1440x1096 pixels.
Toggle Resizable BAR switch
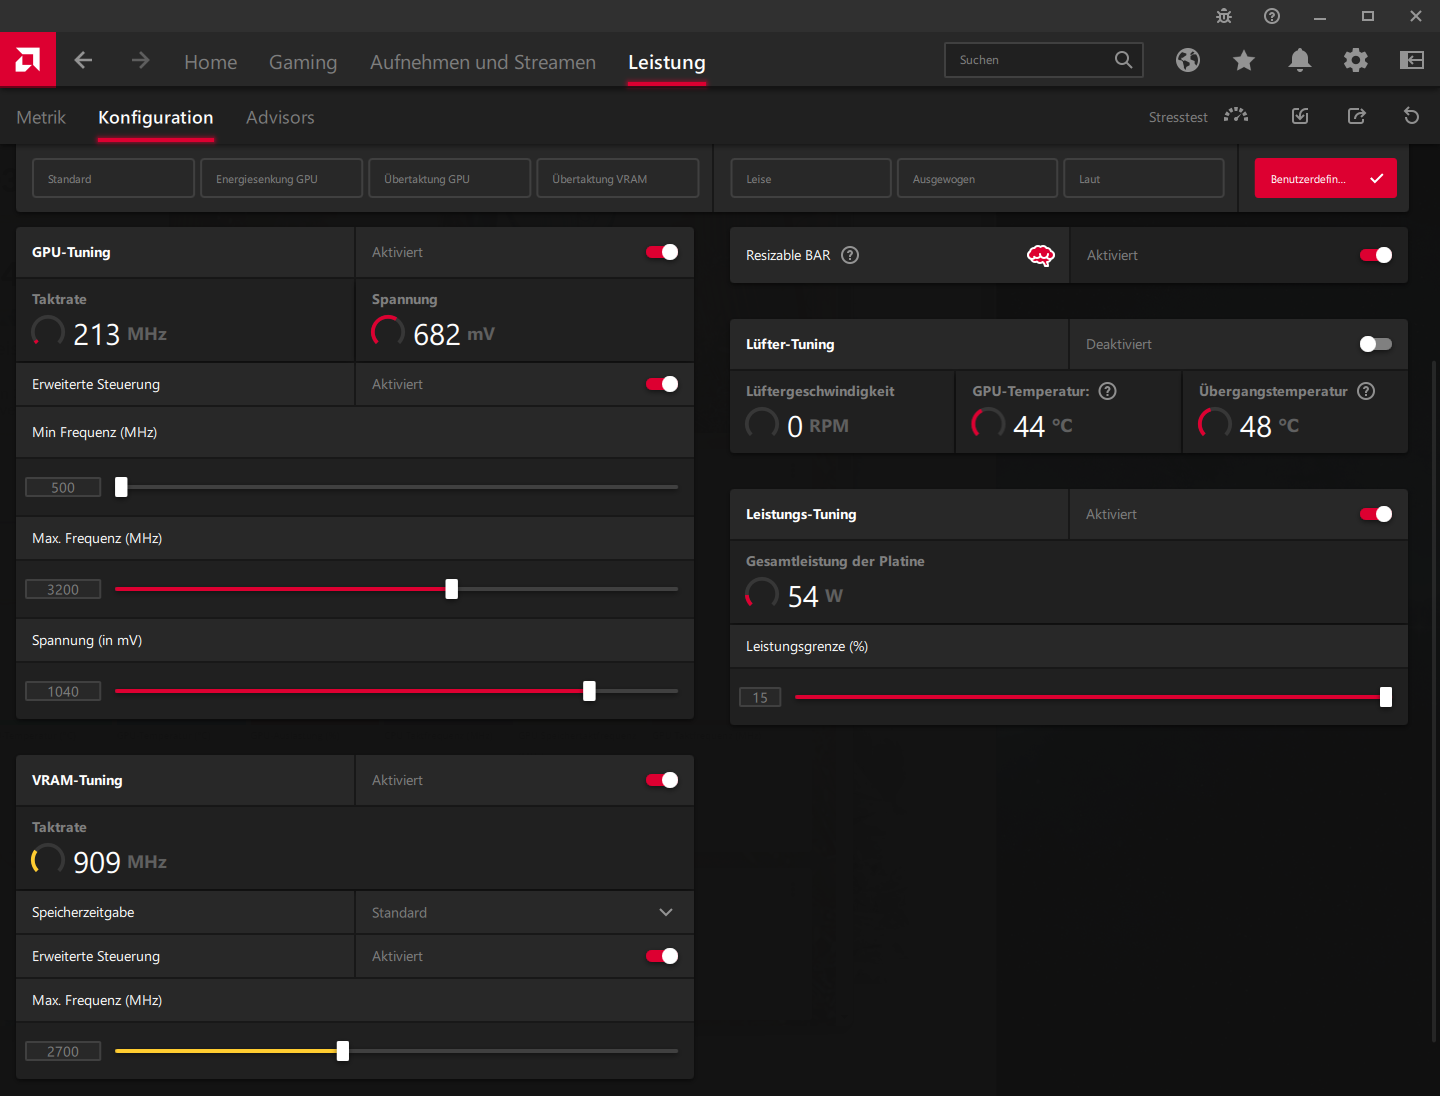point(1376,255)
